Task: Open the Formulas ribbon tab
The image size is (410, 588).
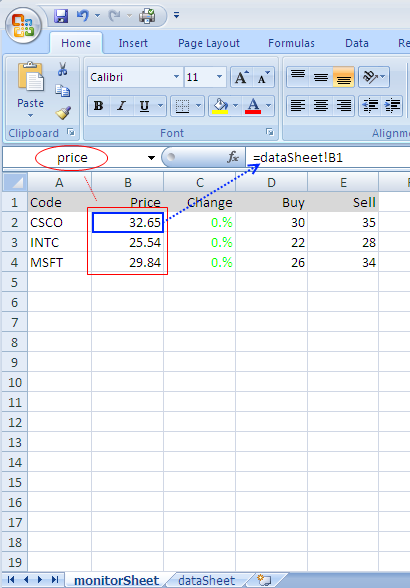Action: [291, 43]
